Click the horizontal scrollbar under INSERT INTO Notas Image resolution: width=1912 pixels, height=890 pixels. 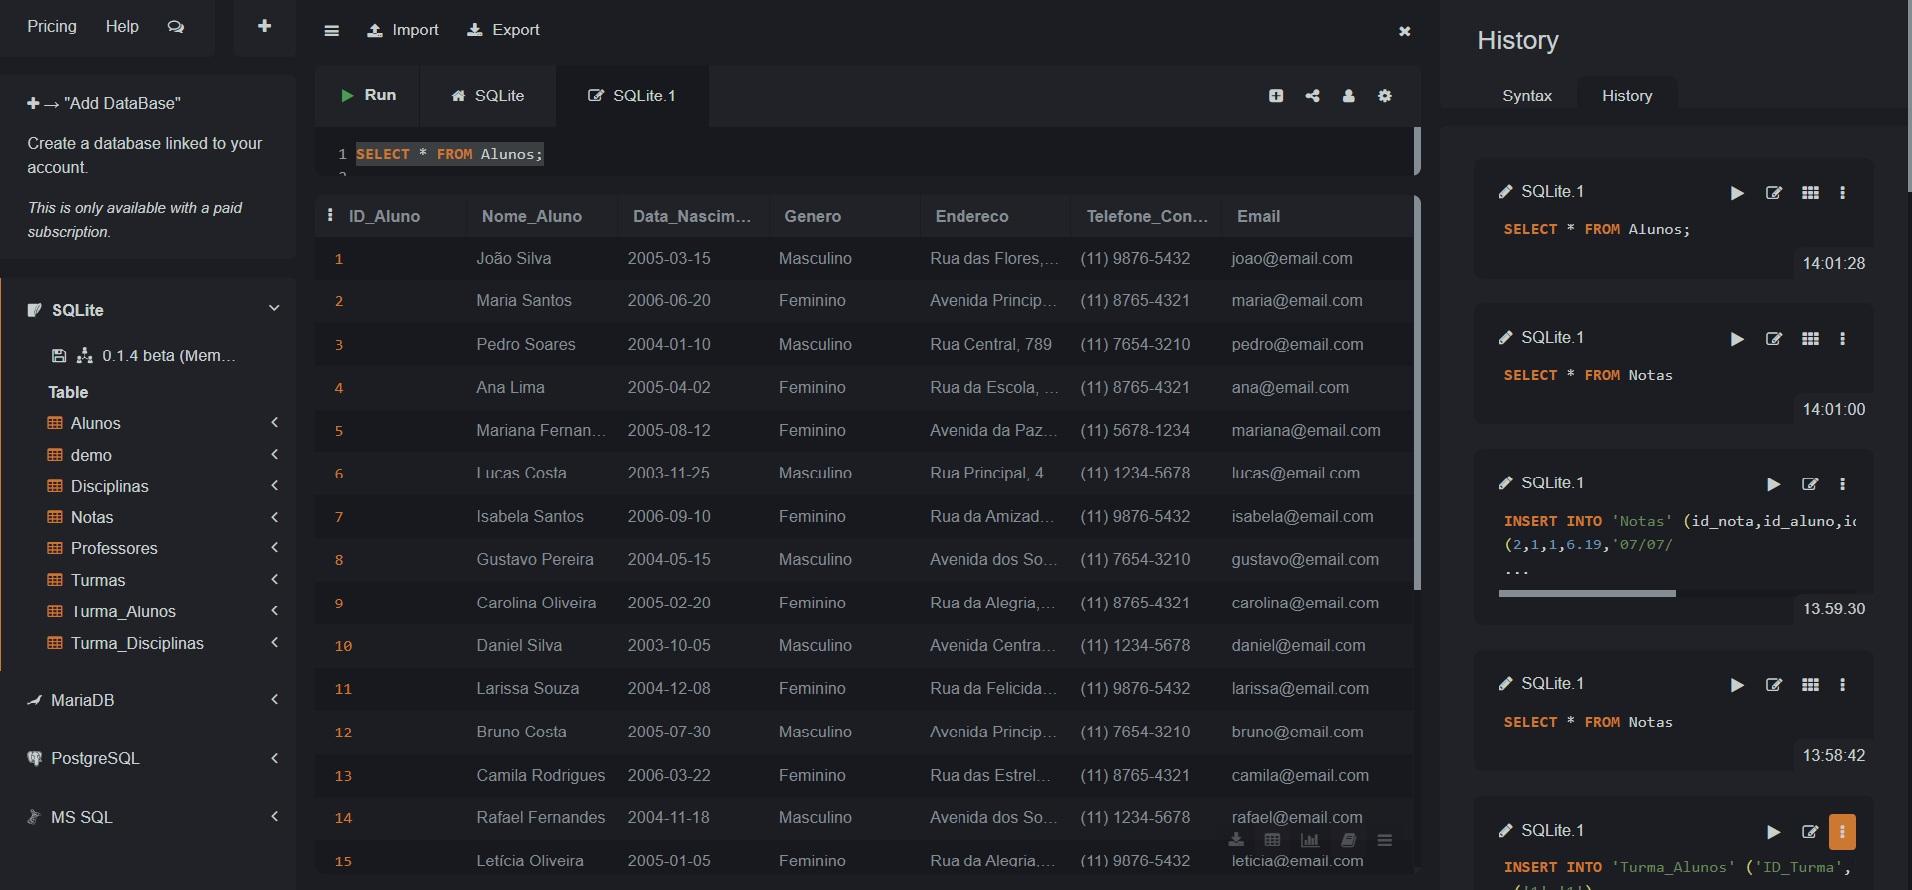click(x=1587, y=593)
